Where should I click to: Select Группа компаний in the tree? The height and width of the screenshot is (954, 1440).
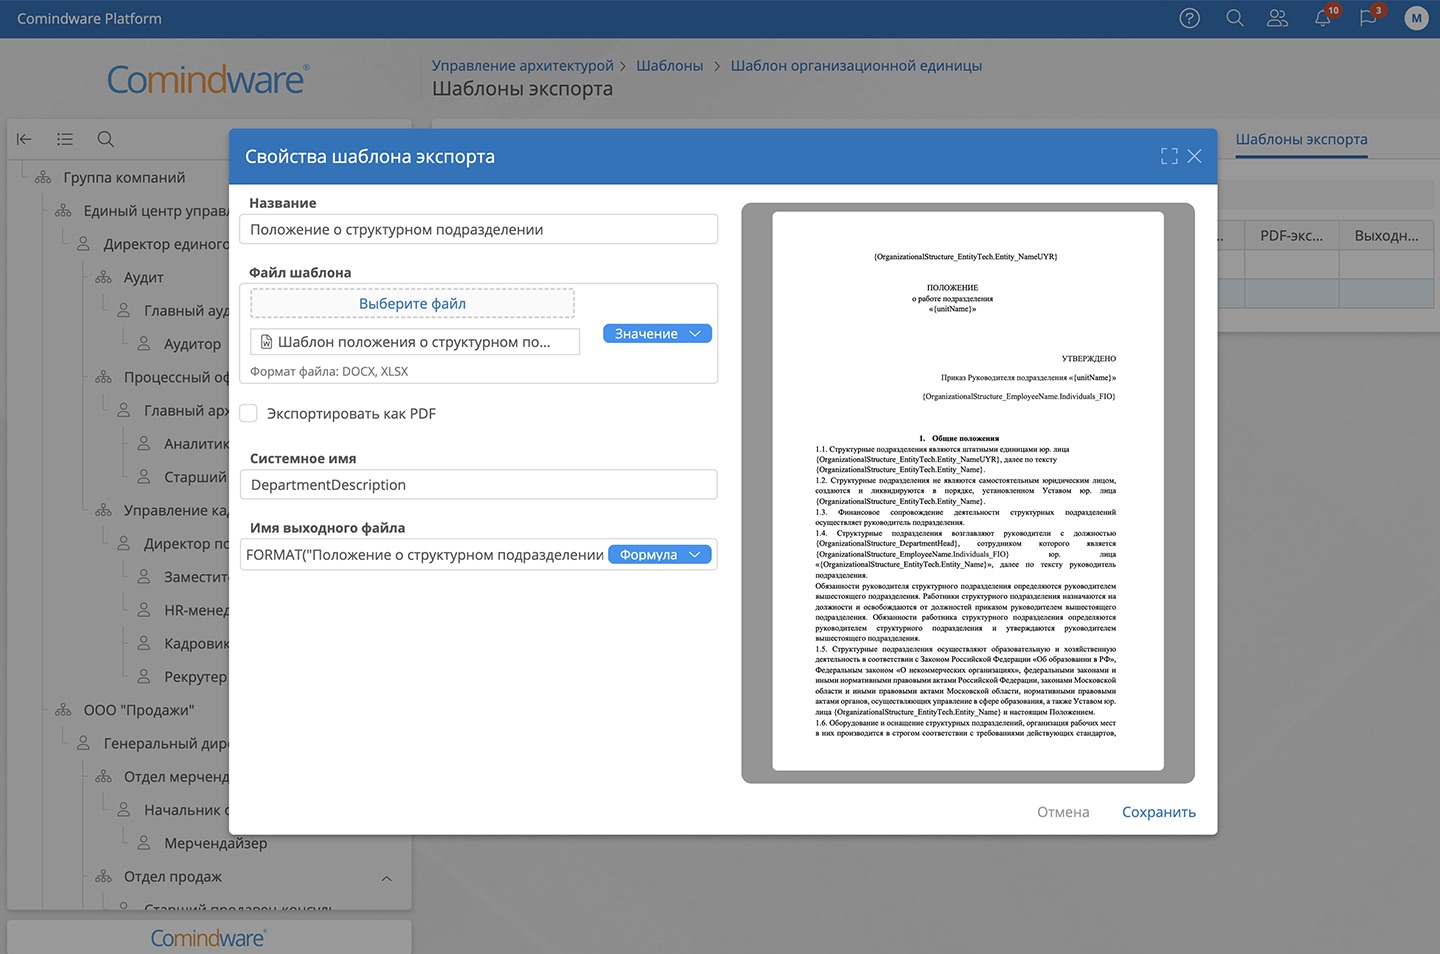[124, 177]
